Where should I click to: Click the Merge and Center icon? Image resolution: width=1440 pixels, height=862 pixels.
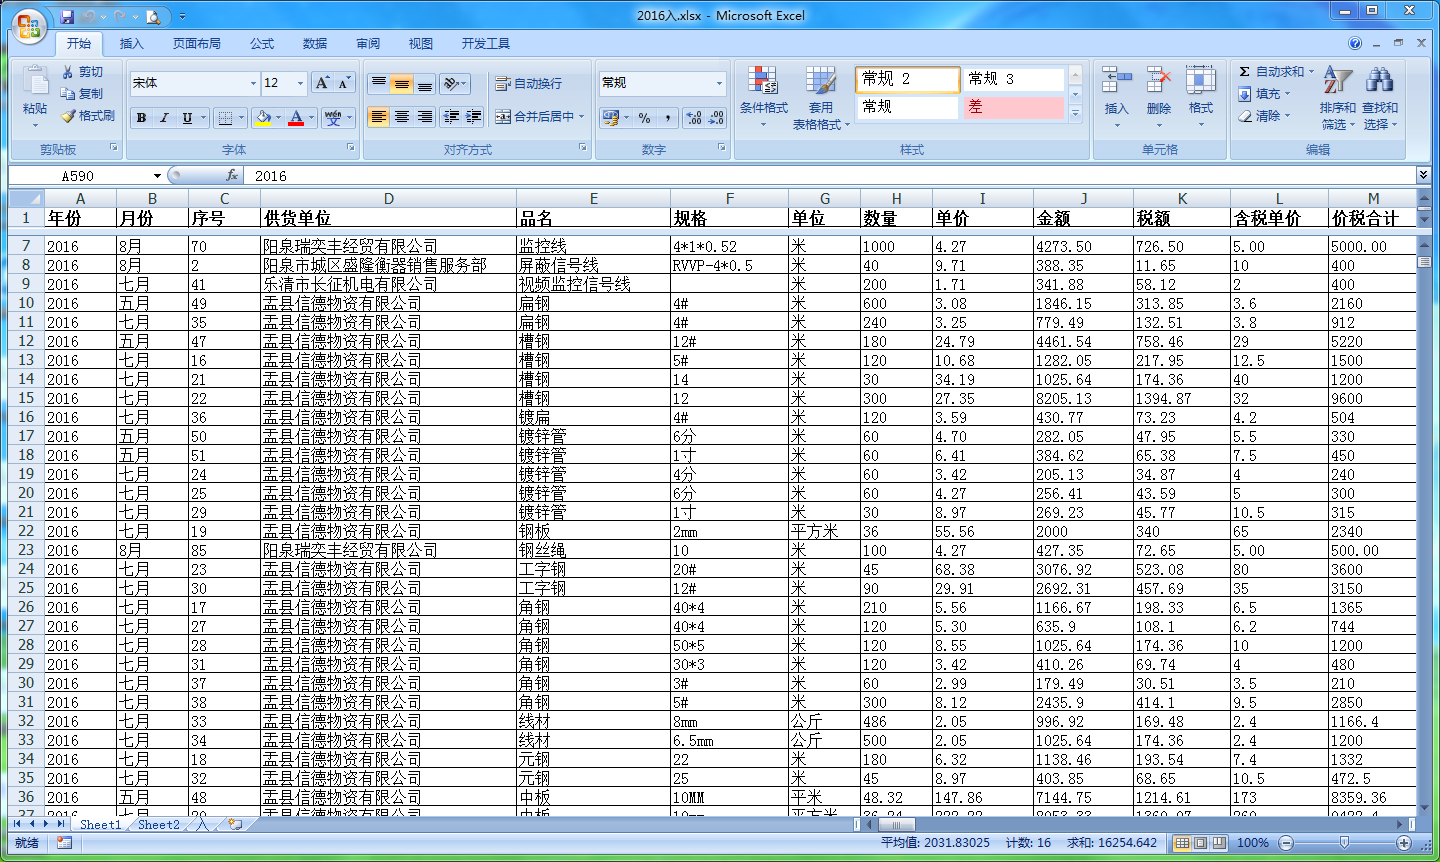click(x=503, y=117)
